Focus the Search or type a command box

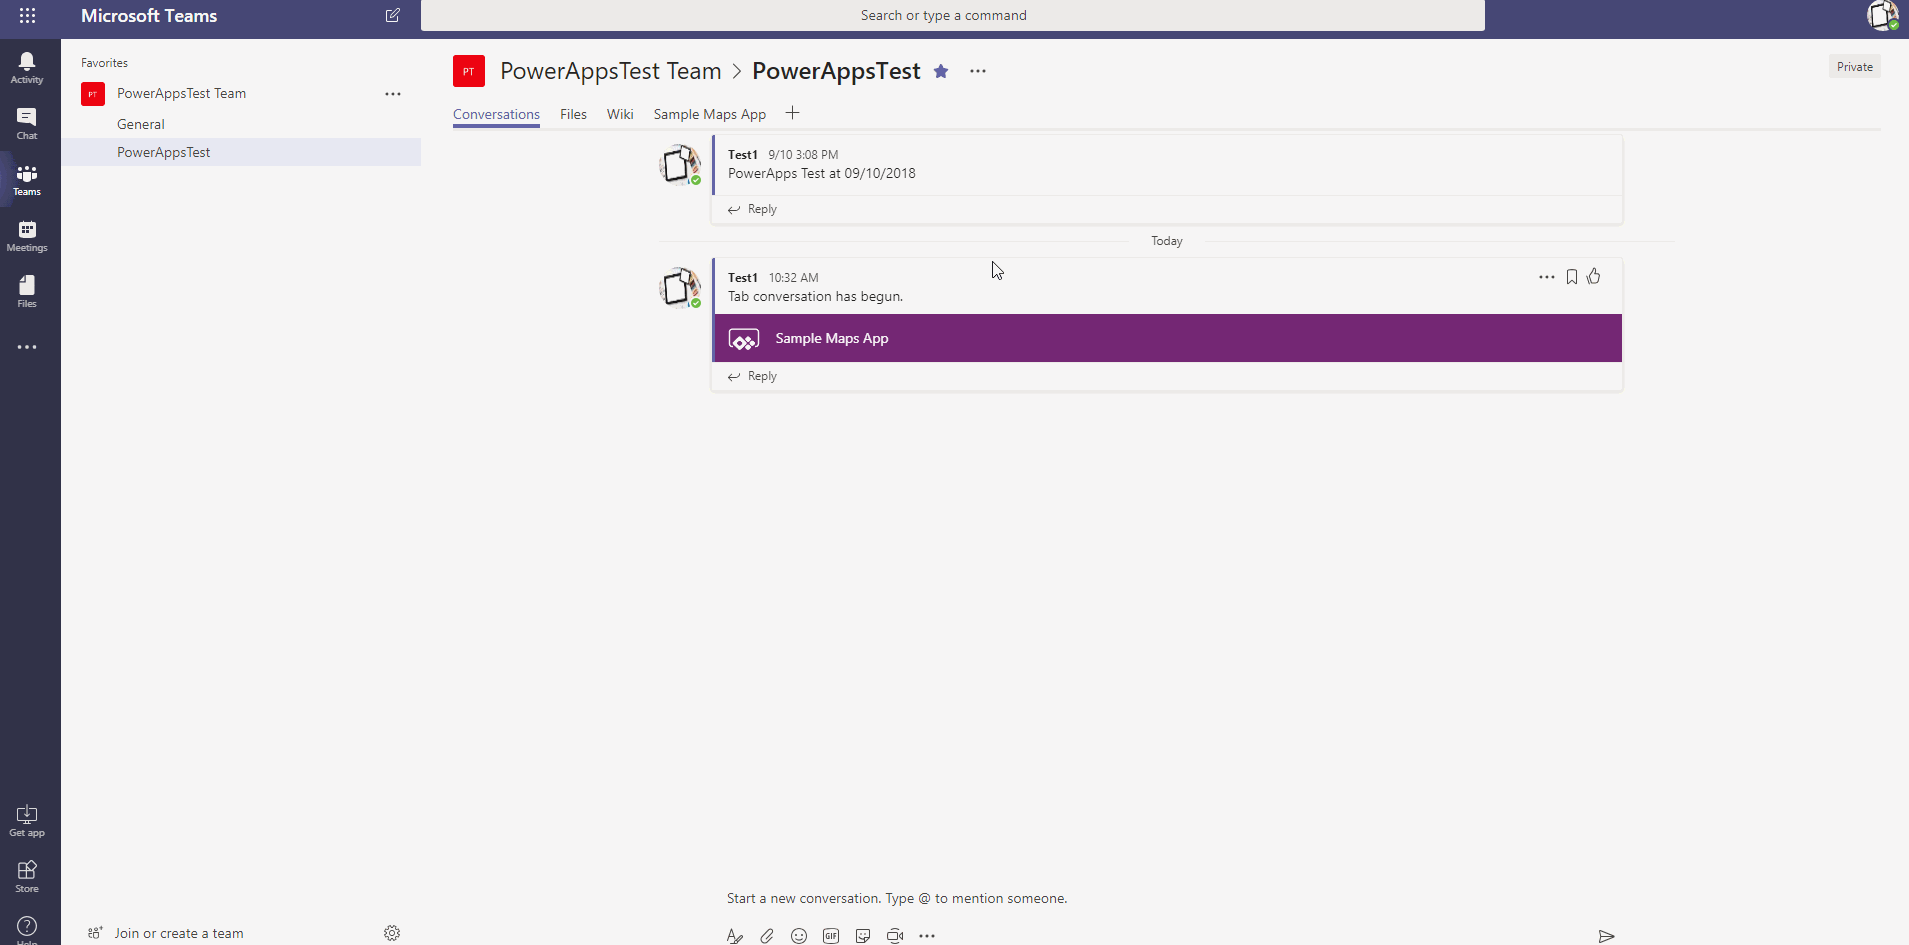pos(953,15)
